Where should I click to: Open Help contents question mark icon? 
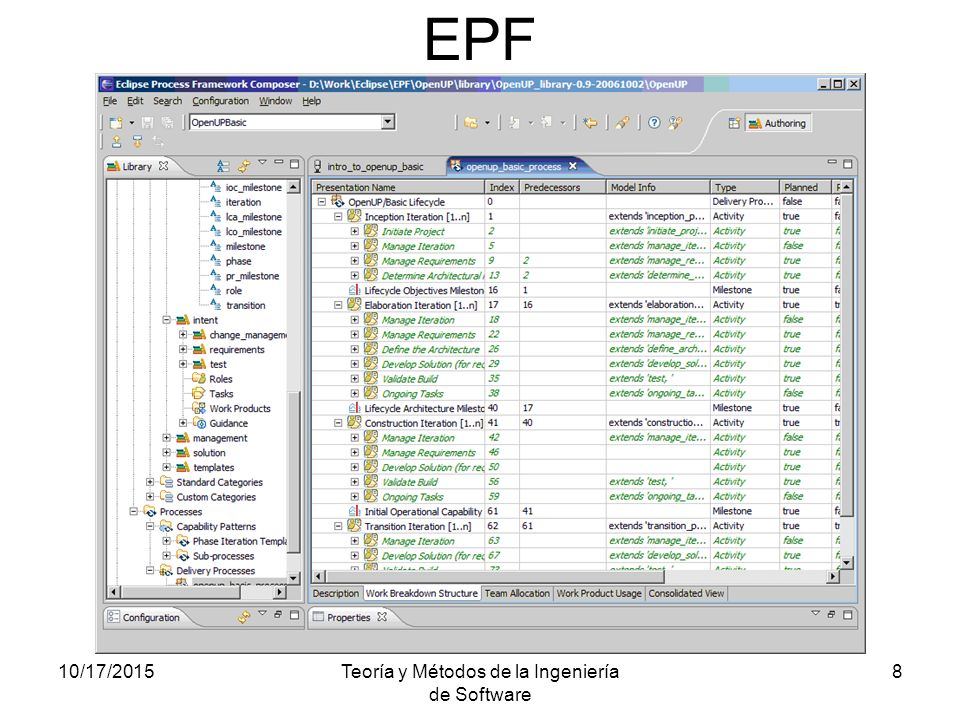pos(654,123)
